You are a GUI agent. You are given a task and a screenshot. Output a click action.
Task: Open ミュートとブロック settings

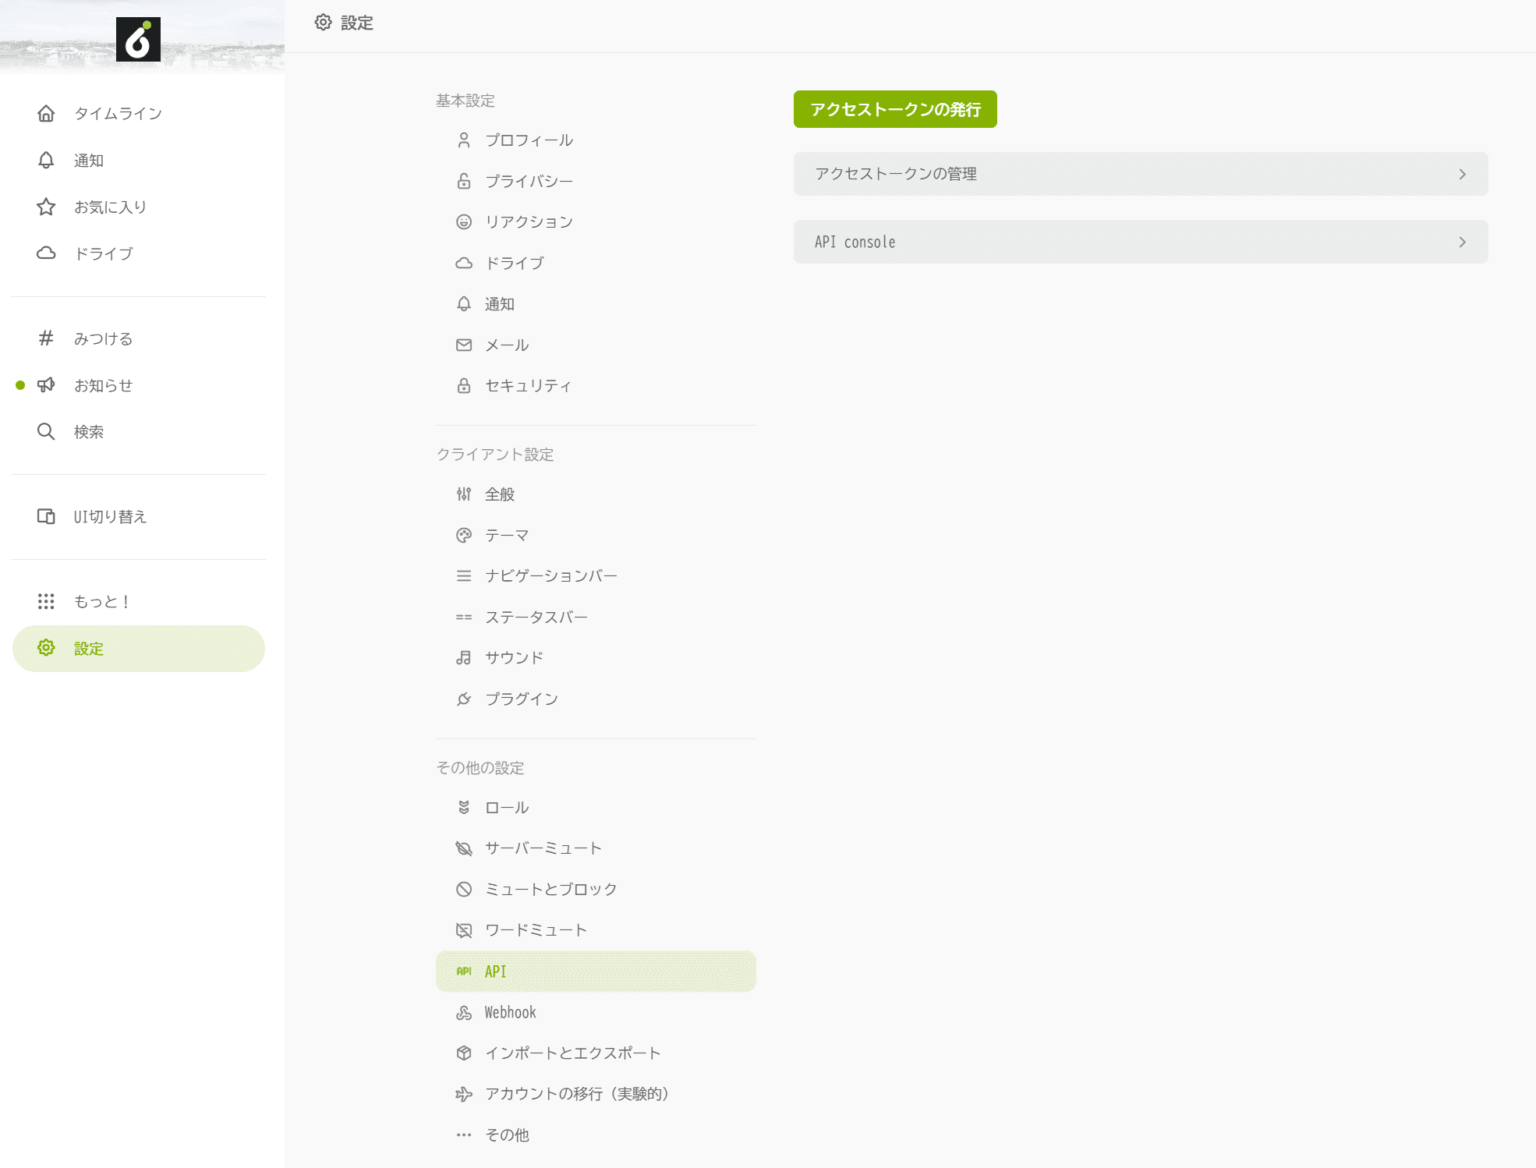pyautogui.click(x=551, y=889)
